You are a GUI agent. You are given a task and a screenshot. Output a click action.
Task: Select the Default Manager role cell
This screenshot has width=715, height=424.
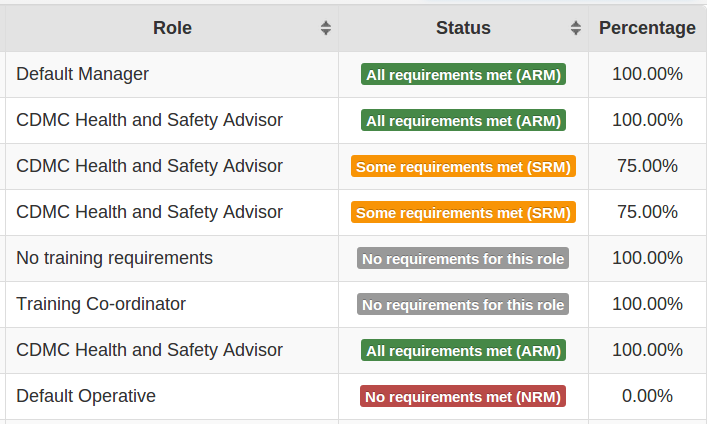click(83, 74)
